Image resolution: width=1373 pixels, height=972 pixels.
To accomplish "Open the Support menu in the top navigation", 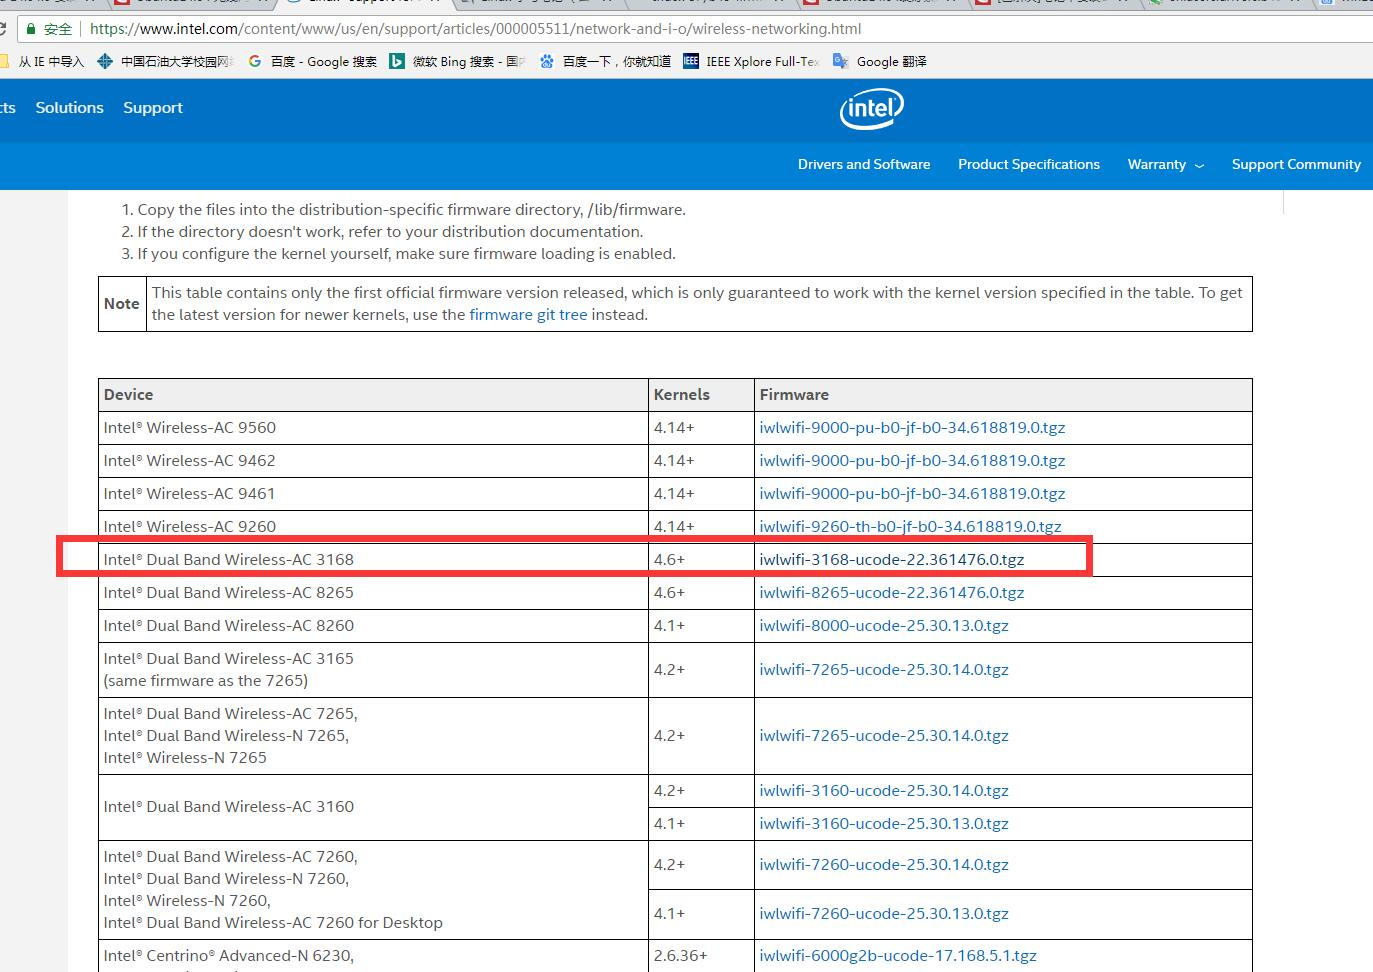I will [153, 108].
